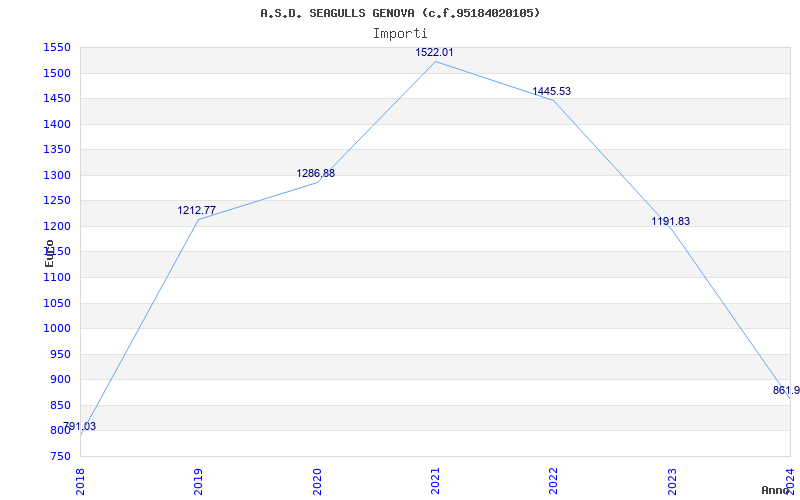Select the 1286.88 data label
800x500 pixels.
coord(316,173)
